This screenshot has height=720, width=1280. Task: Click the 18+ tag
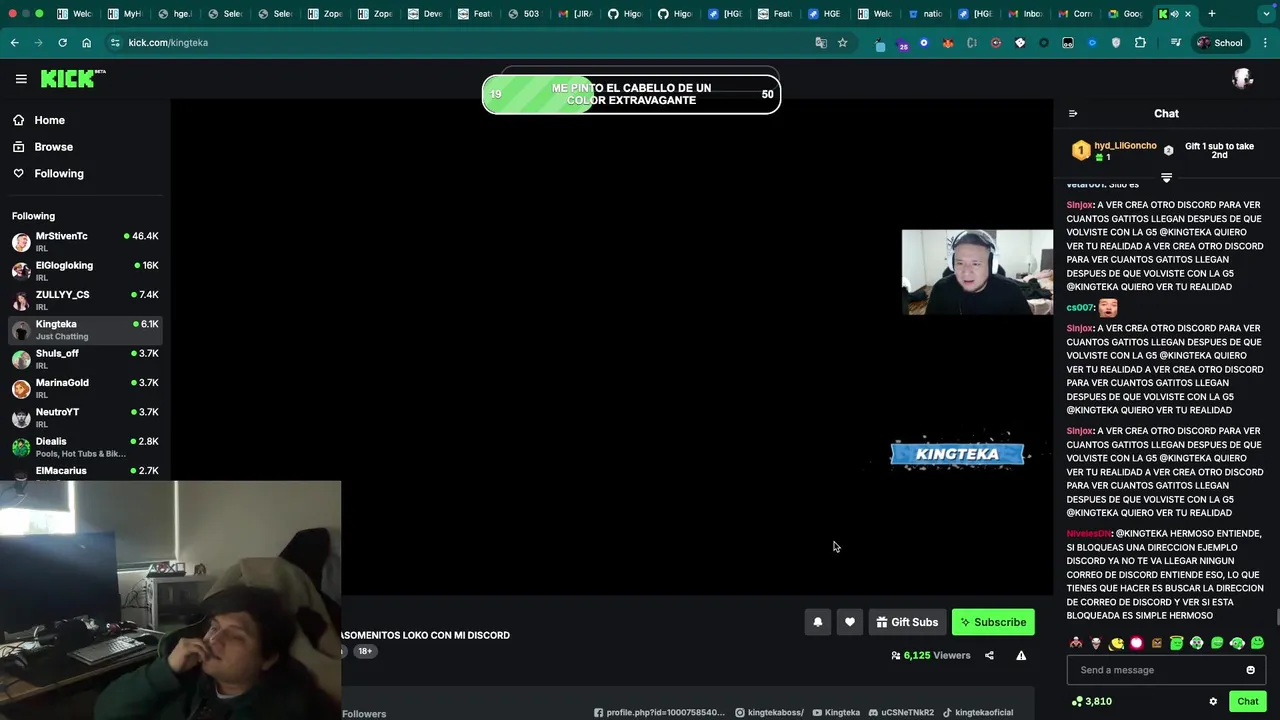365,651
